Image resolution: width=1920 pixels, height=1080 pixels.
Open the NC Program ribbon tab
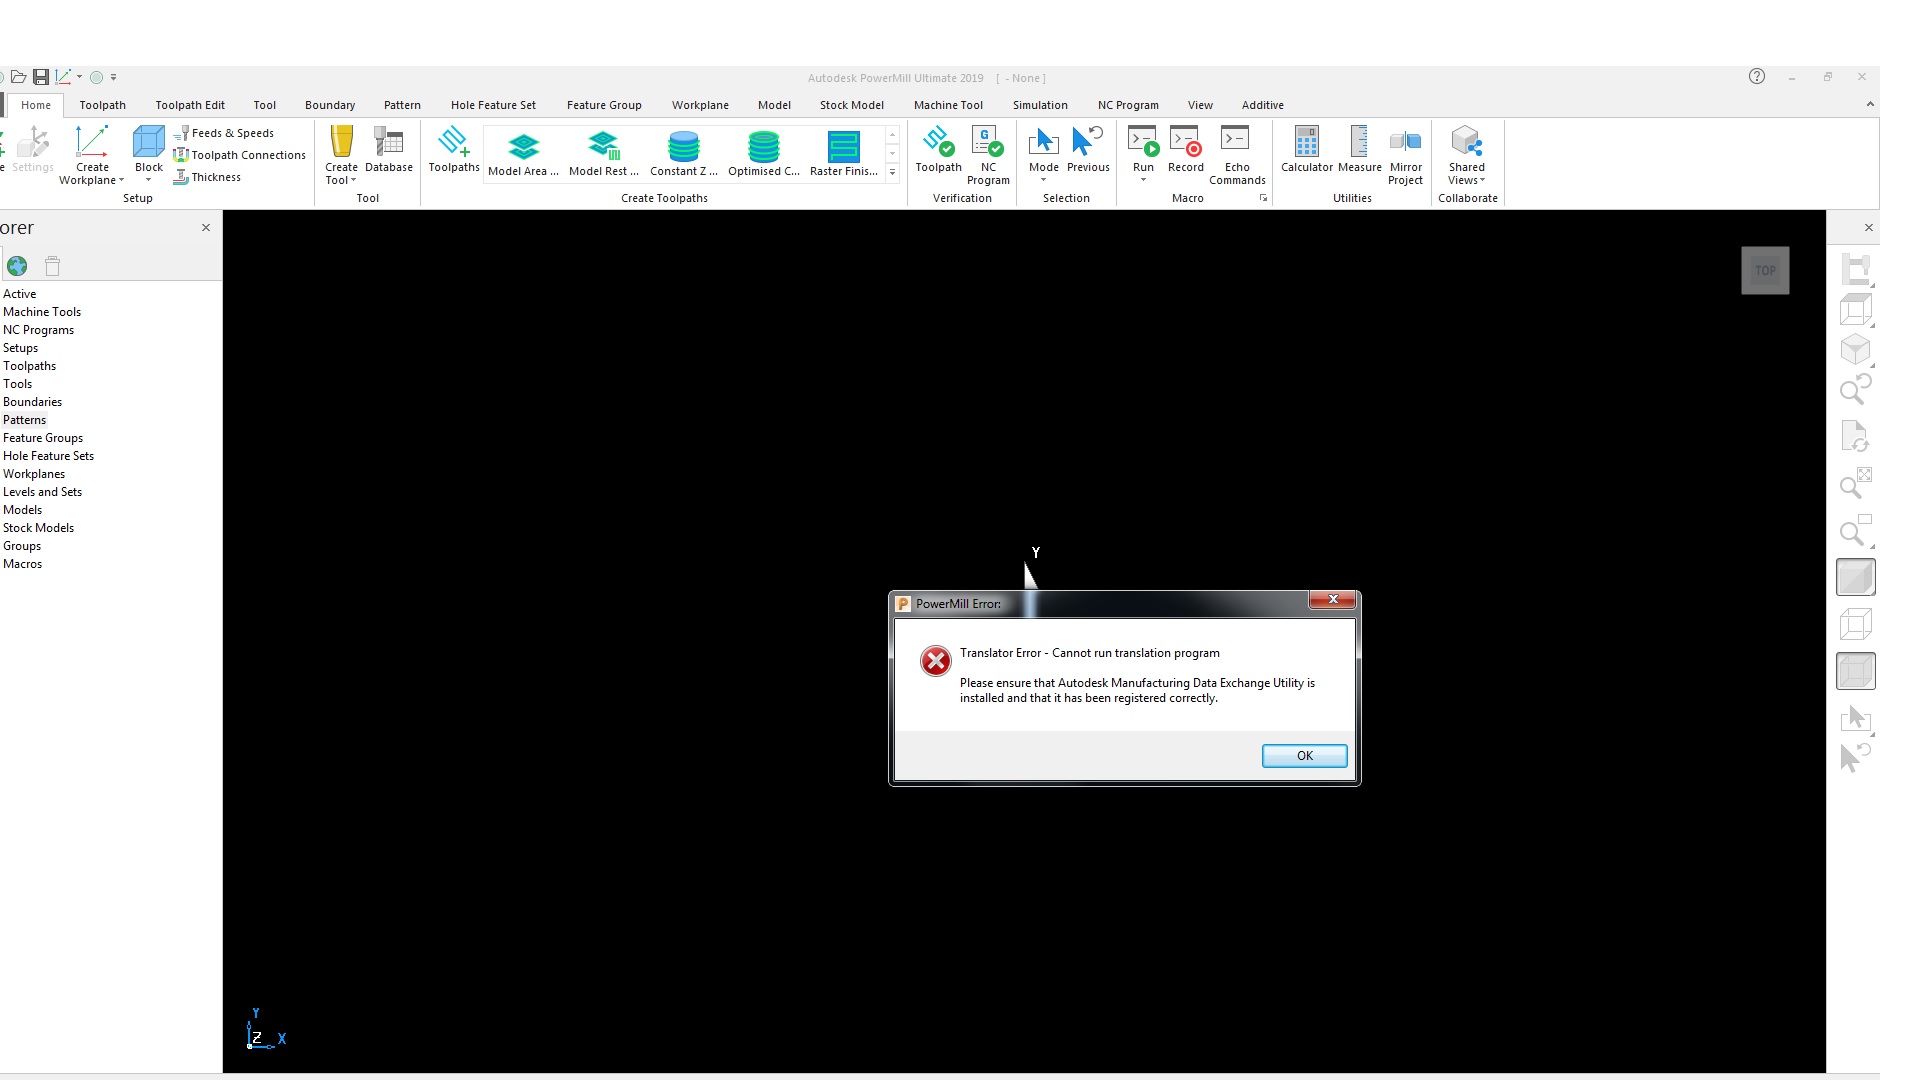coord(1127,104)
